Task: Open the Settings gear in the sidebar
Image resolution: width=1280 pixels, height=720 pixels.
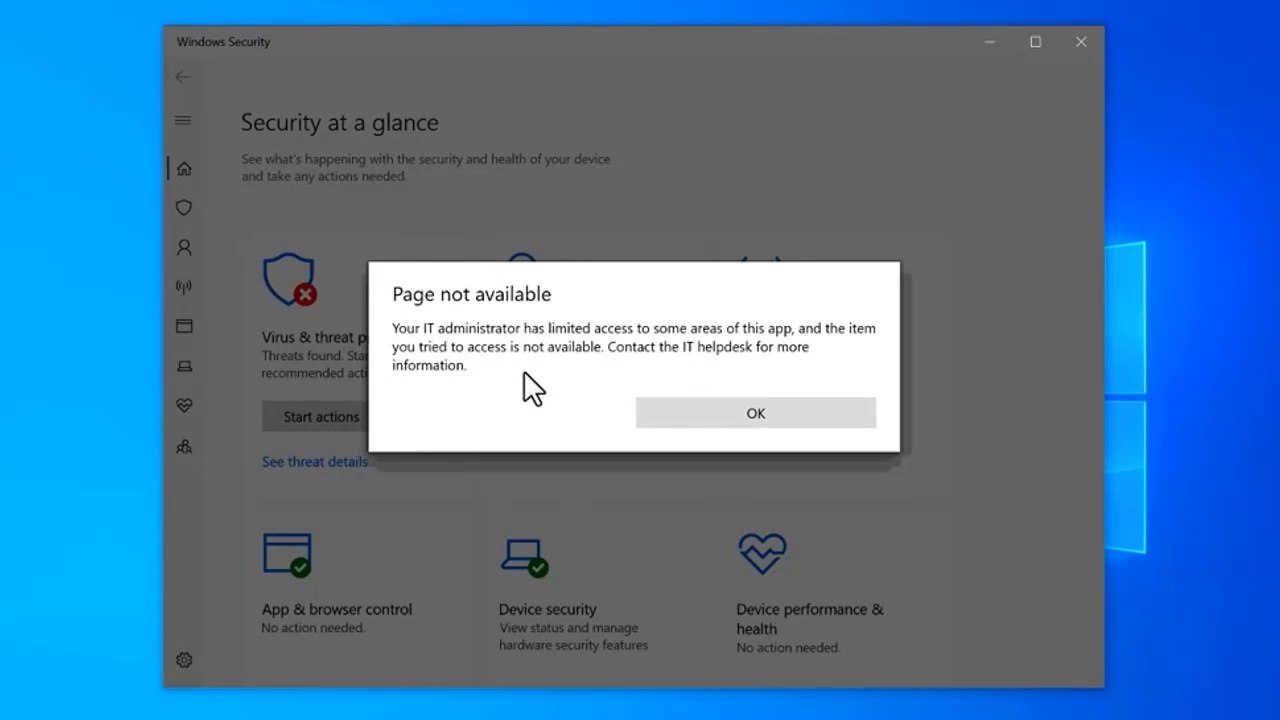Action: click(184, 660)
